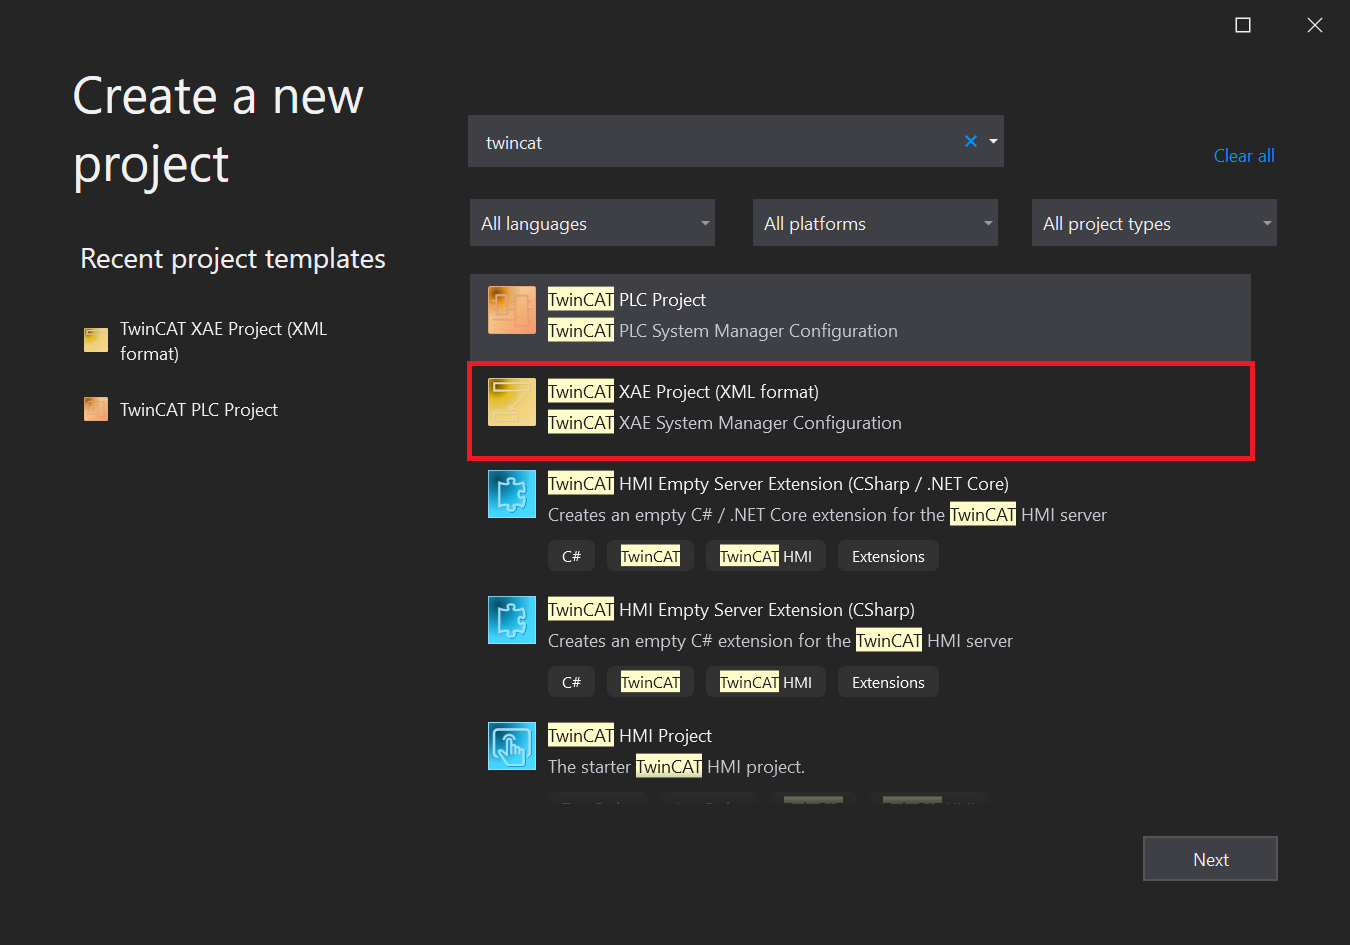Open the All languages filter dropdown

click(x=592, y=223)
